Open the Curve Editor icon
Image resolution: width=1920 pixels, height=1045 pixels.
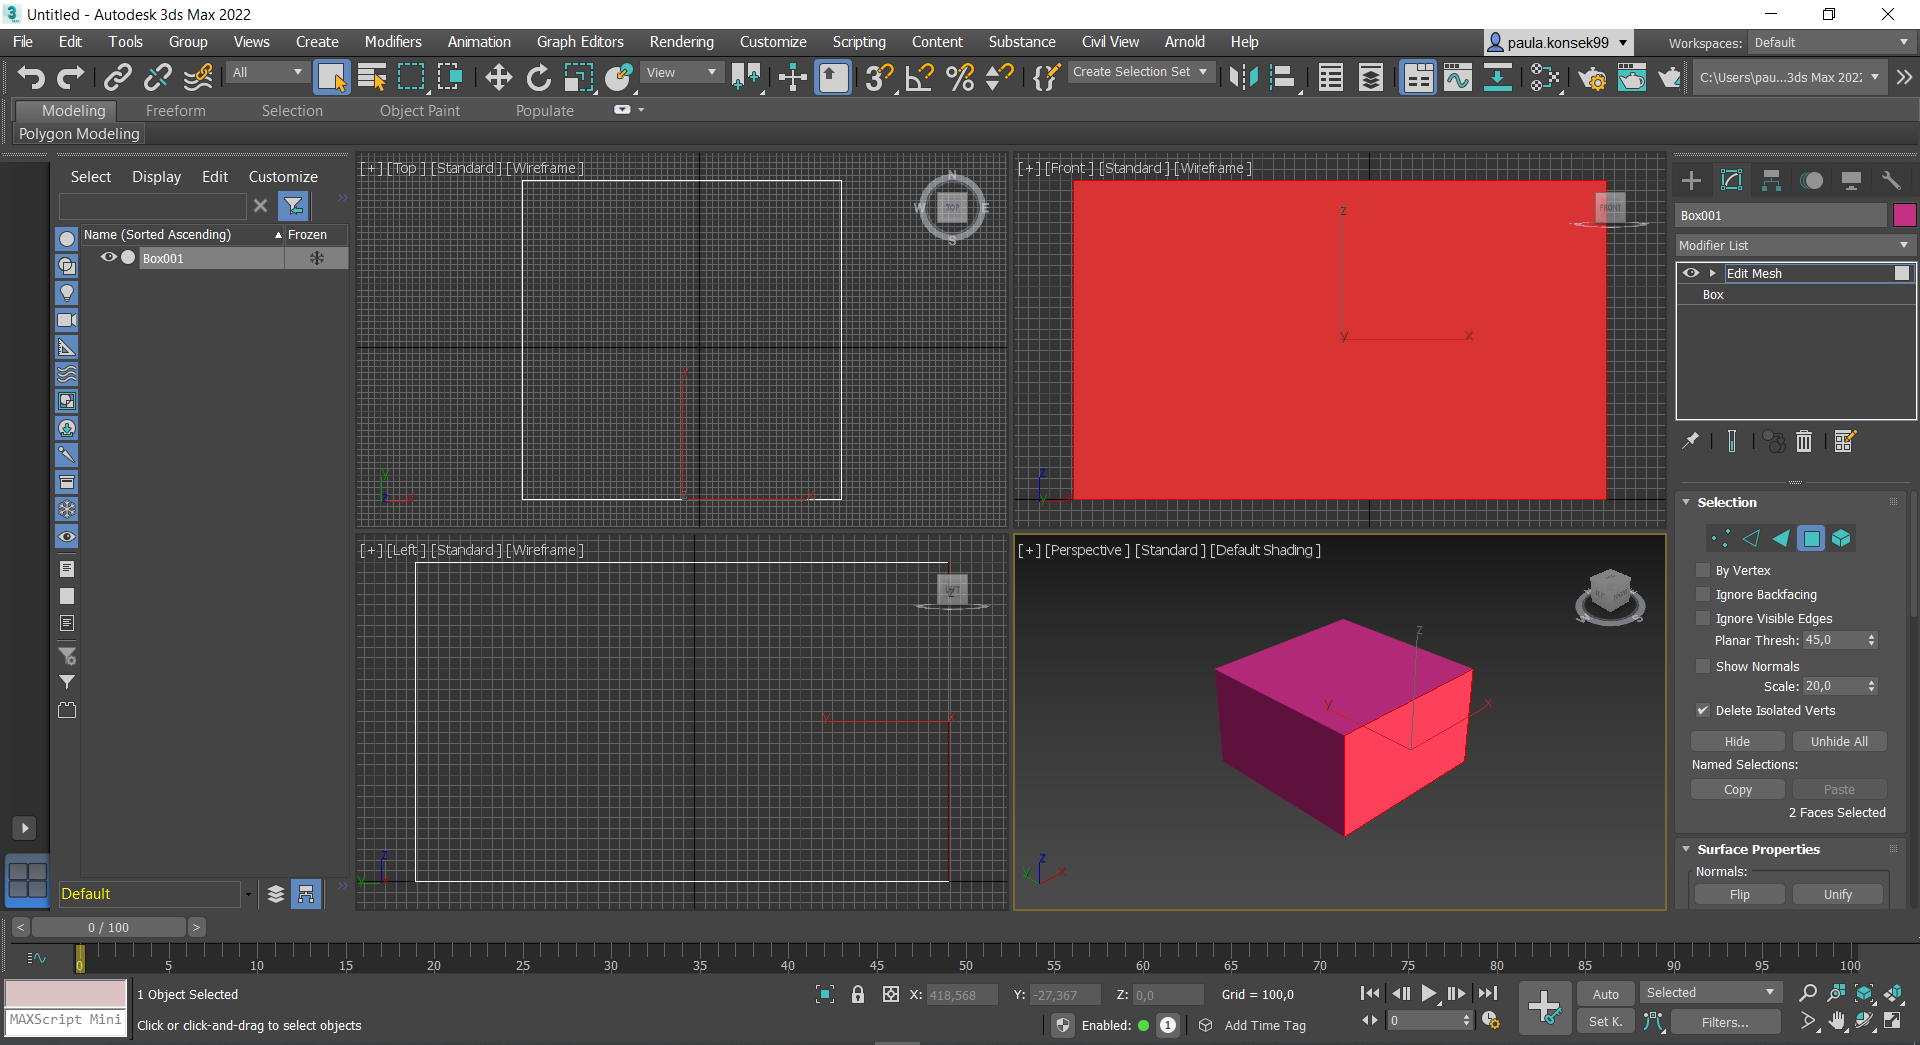click(1458, 77)
